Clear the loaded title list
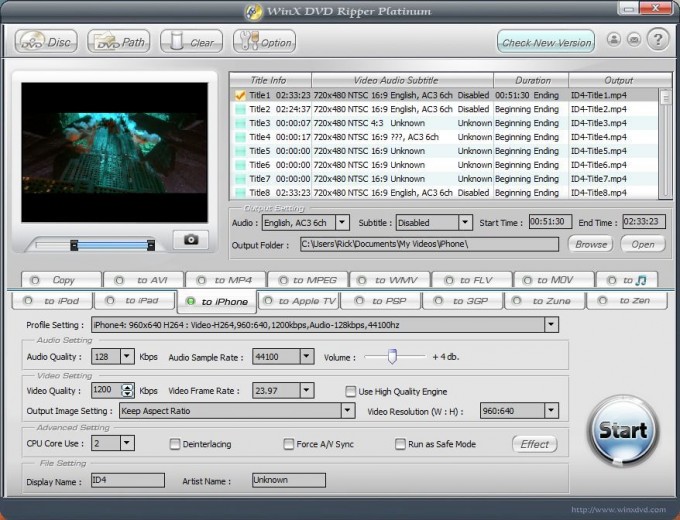 tap(191, 42)
